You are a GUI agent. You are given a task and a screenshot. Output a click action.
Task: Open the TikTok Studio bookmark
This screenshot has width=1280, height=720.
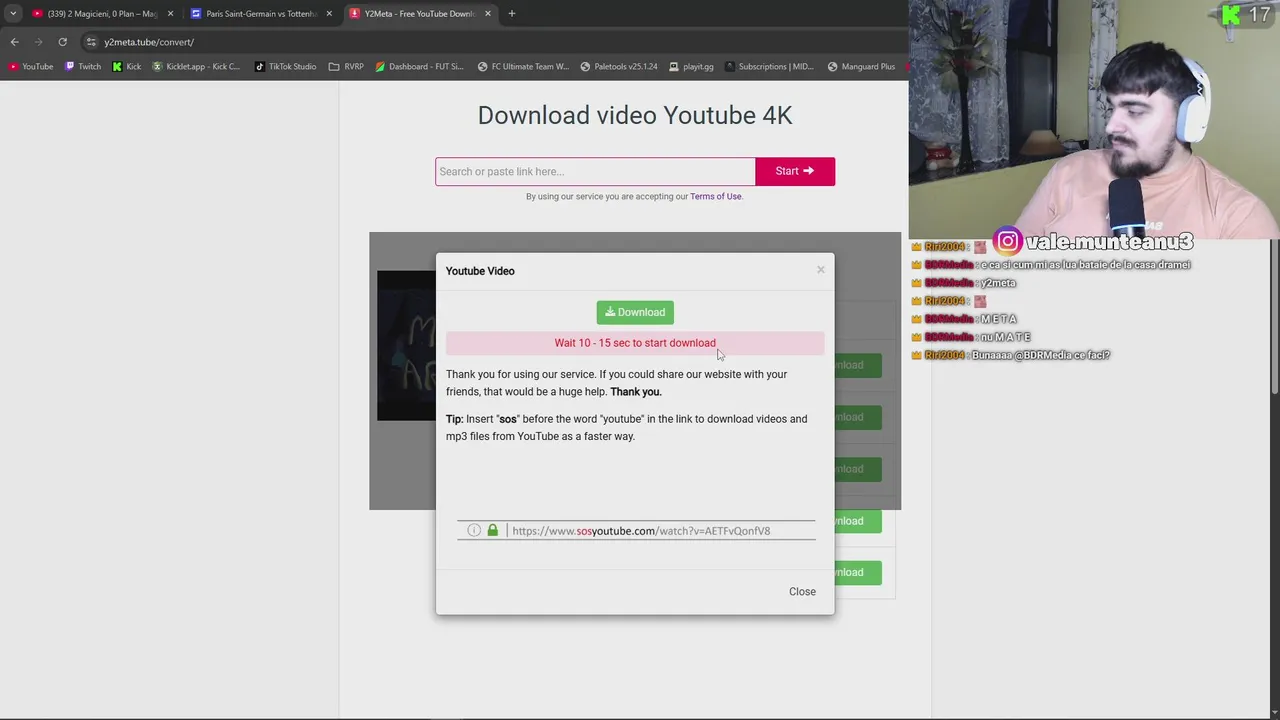click(285, 67)
